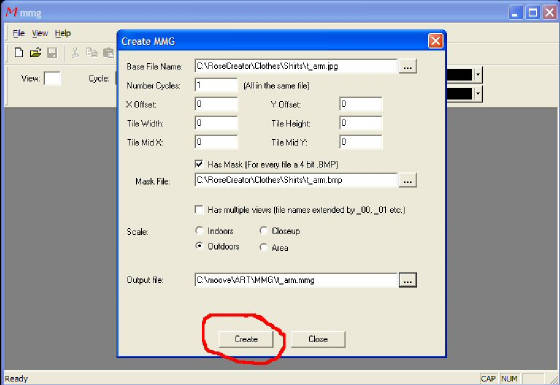Click the Open folder toolbar icon
Viewport: 560px width, 385px height.
click(x=35, y=53)
